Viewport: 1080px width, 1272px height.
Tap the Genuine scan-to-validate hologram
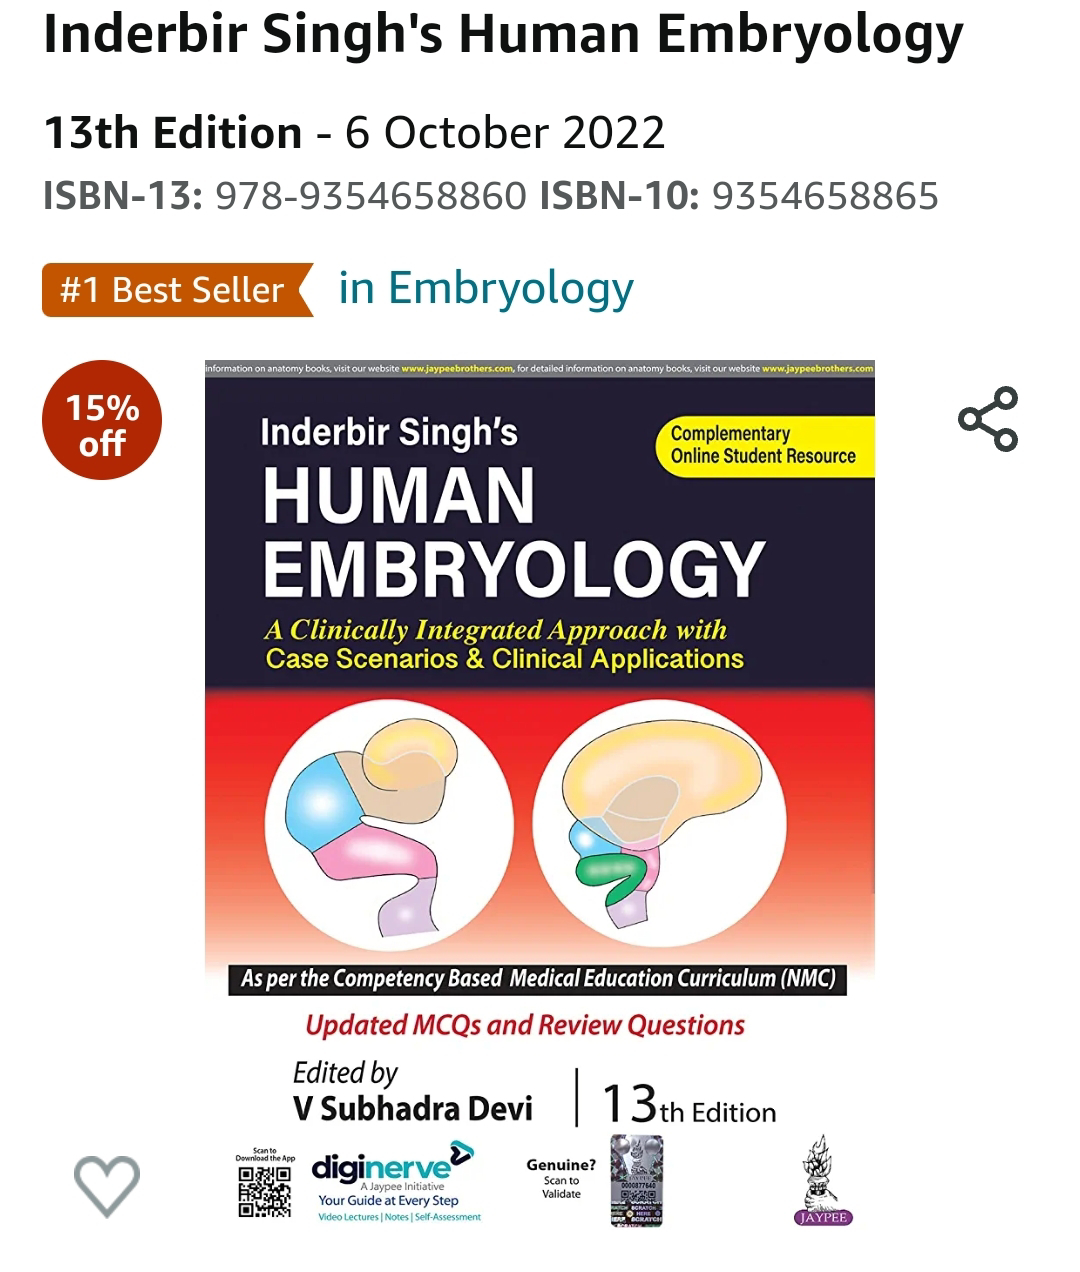click(636, 1181)
